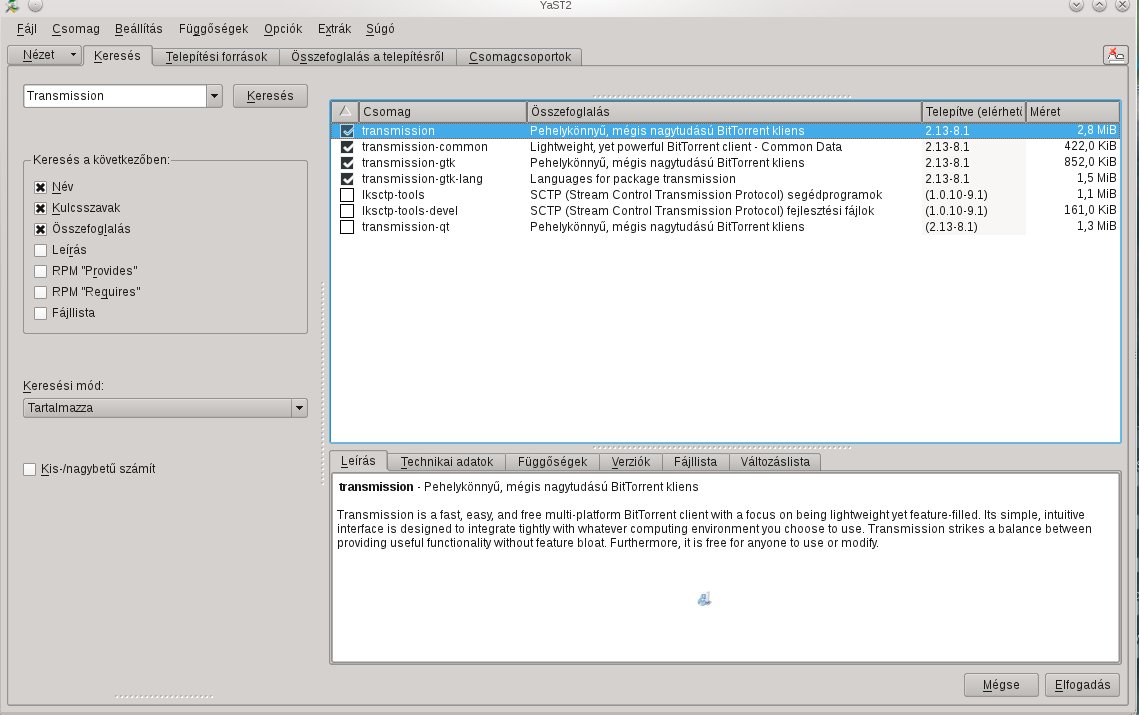Screen dimensions: 1139x715
Task: Open the Beállítás menu
Action: (139, 29)
